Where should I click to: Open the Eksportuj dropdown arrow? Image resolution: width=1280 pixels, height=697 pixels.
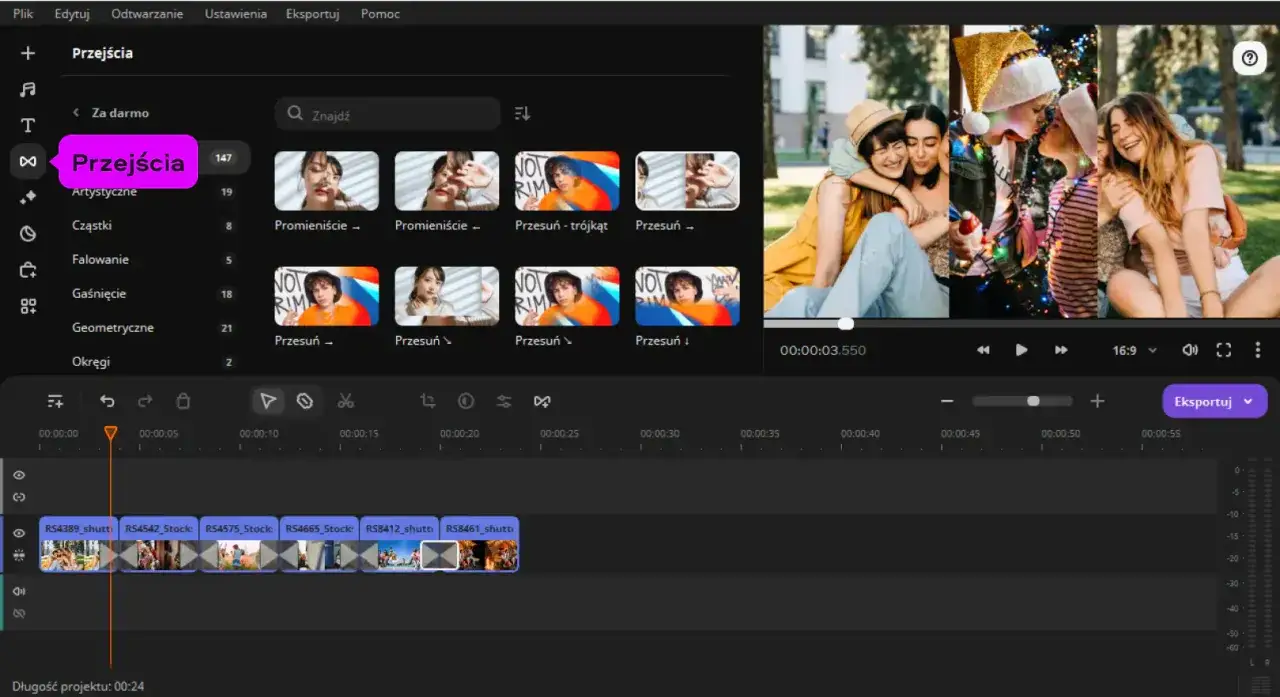(x=1248, y=401)
